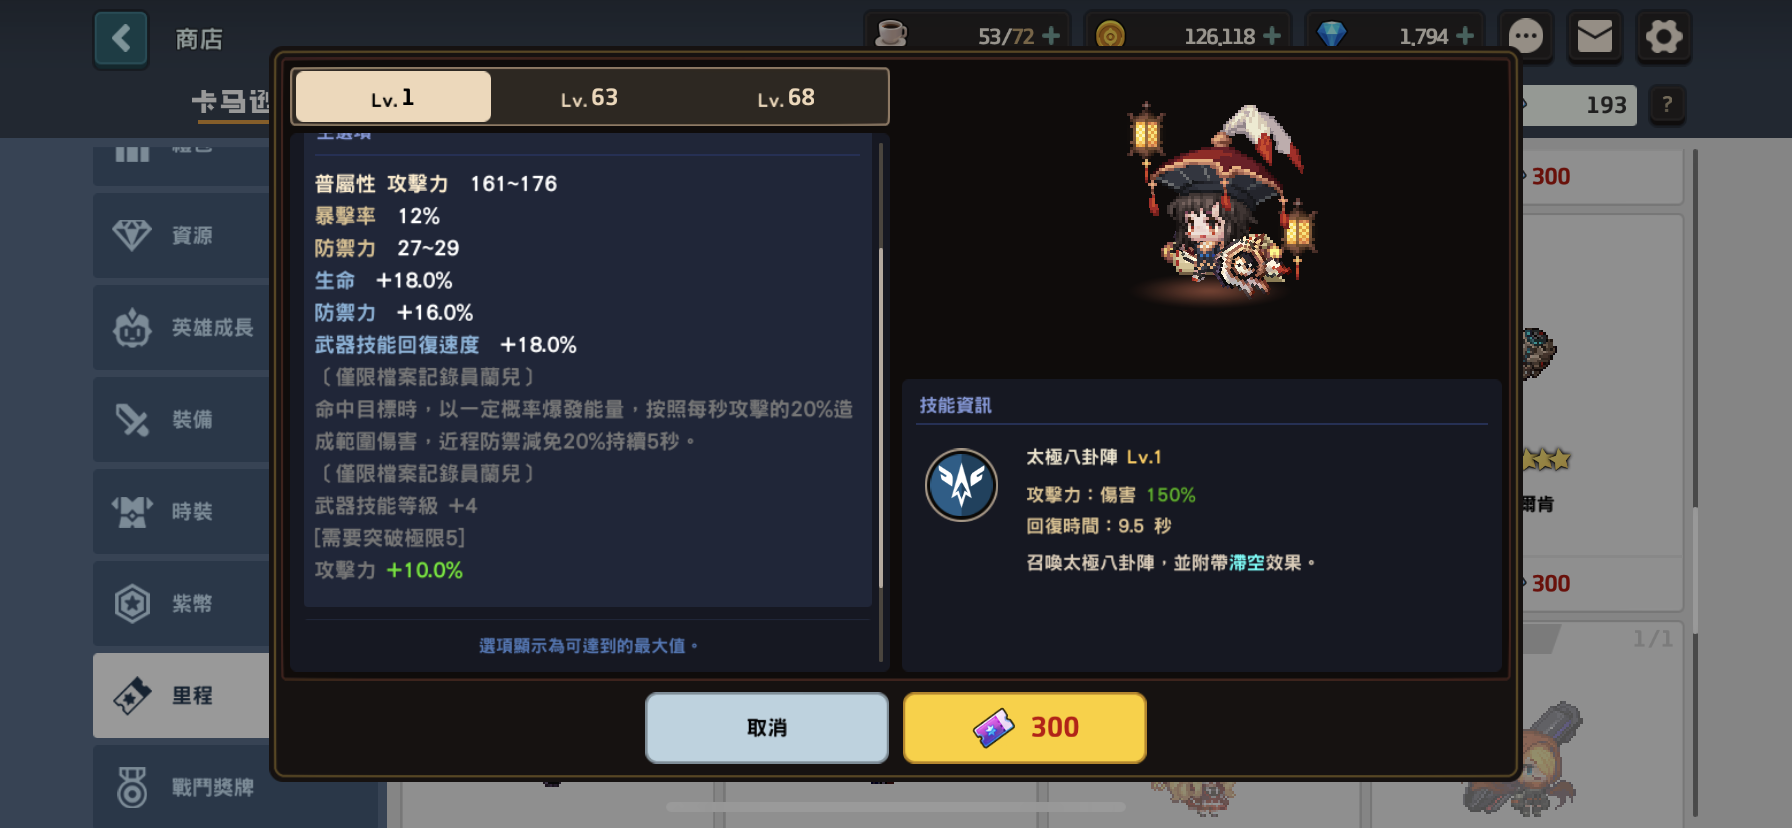Click the weapon stats panel scrollbar
This screenshot has width=1792, height=828.
pos(881,400)
